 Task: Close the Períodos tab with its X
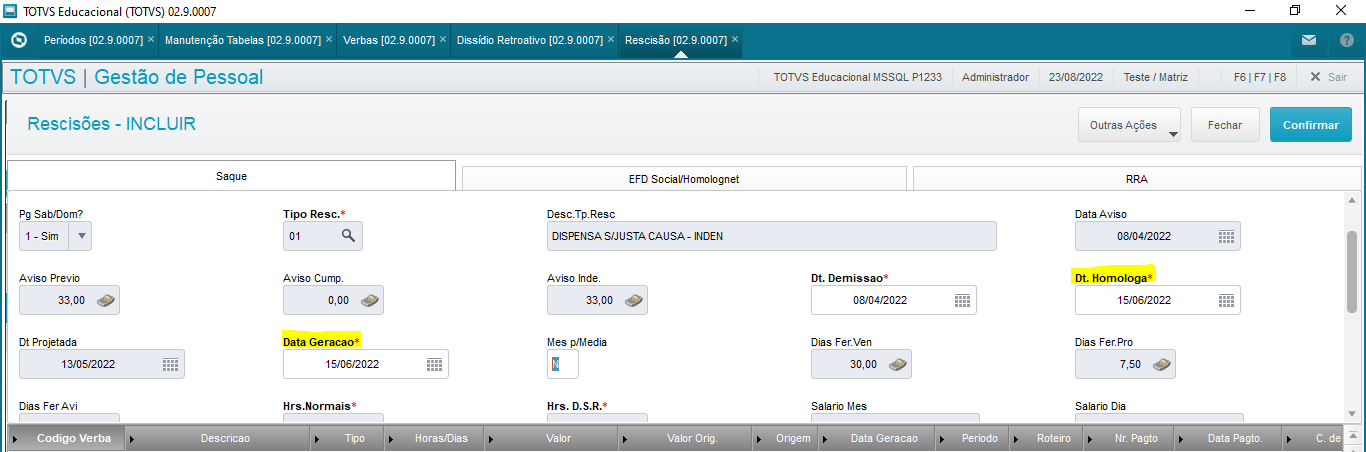[151, 40]
